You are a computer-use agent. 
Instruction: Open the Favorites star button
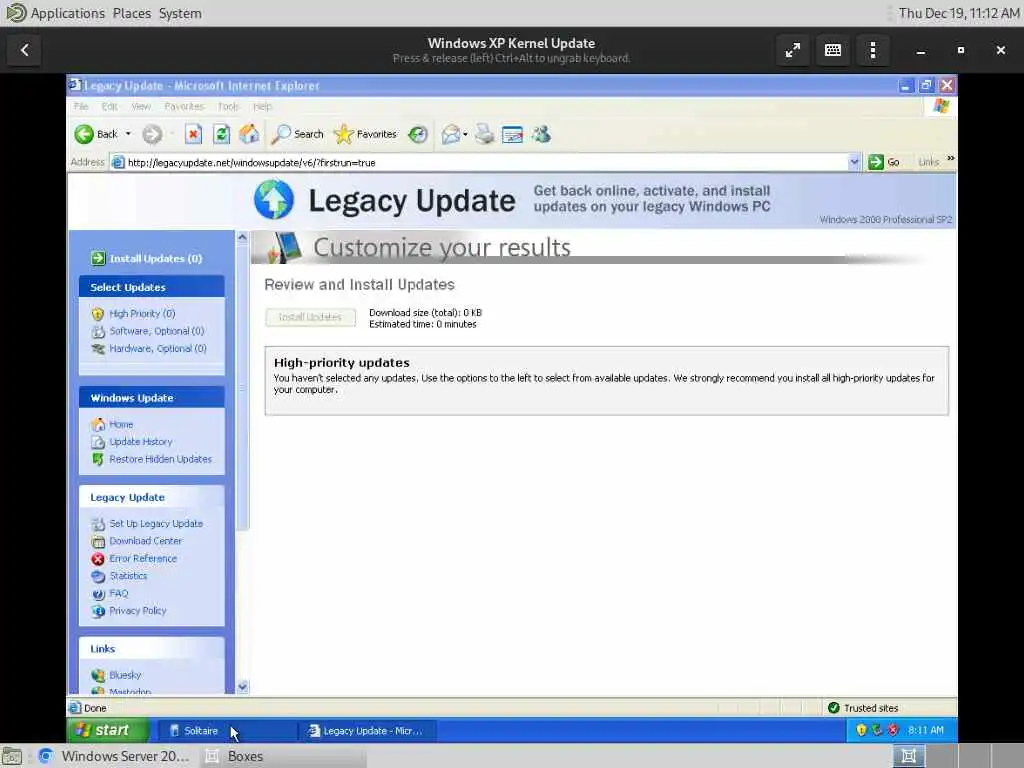pos(365,135)
